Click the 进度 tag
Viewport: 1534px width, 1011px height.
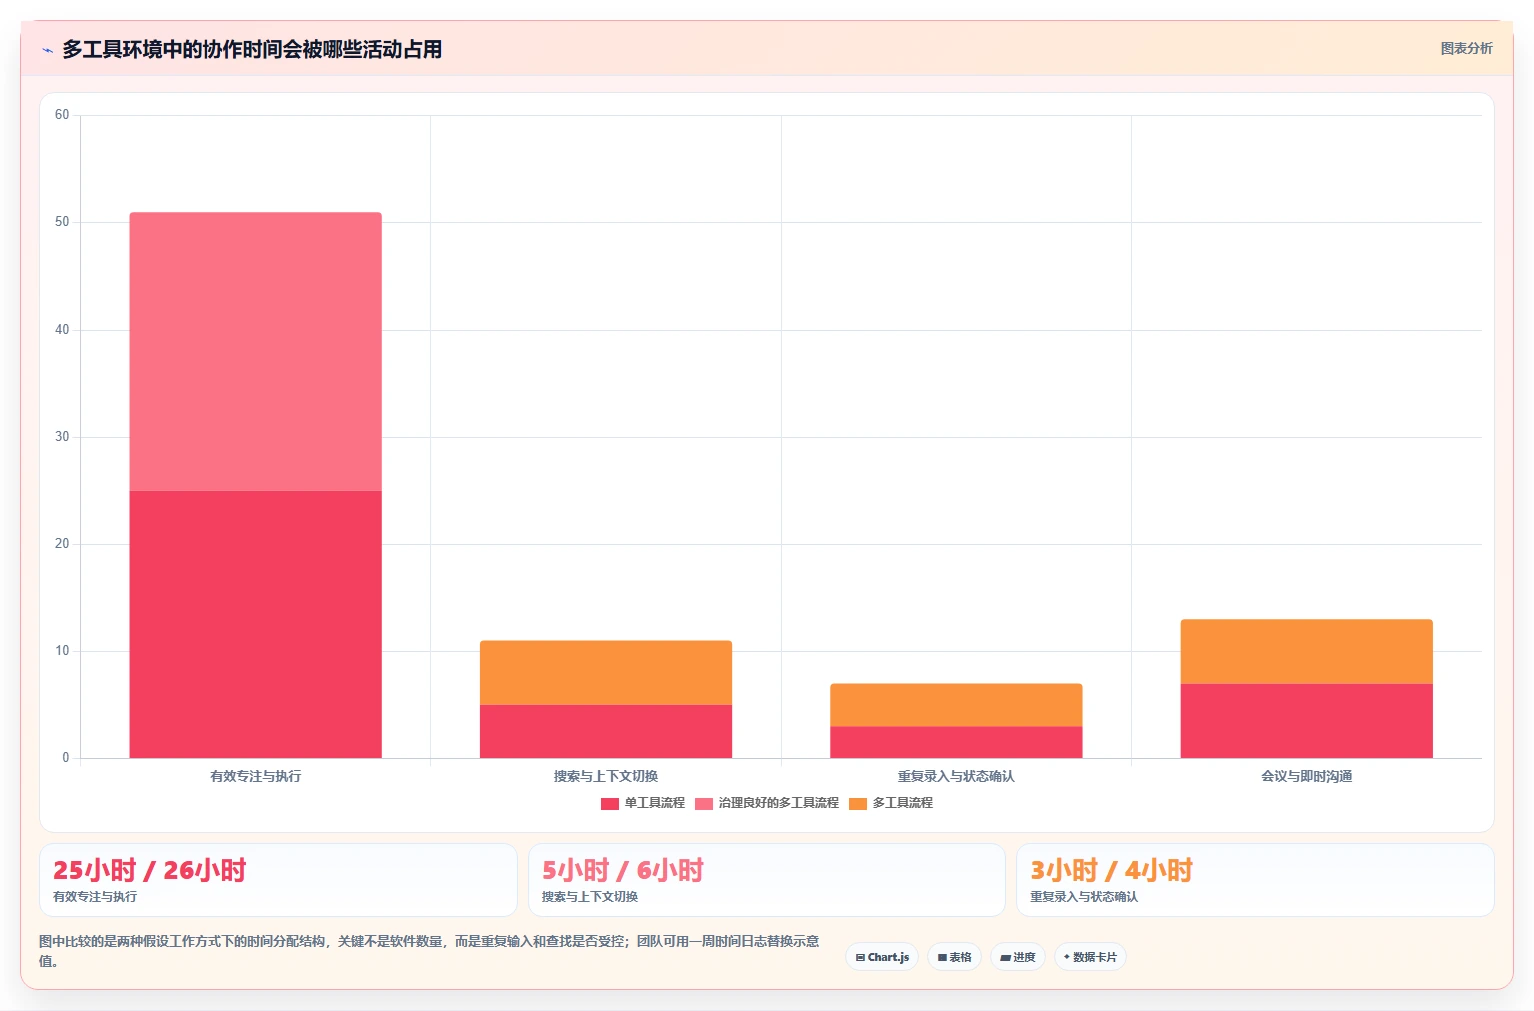click(1018, 957)
